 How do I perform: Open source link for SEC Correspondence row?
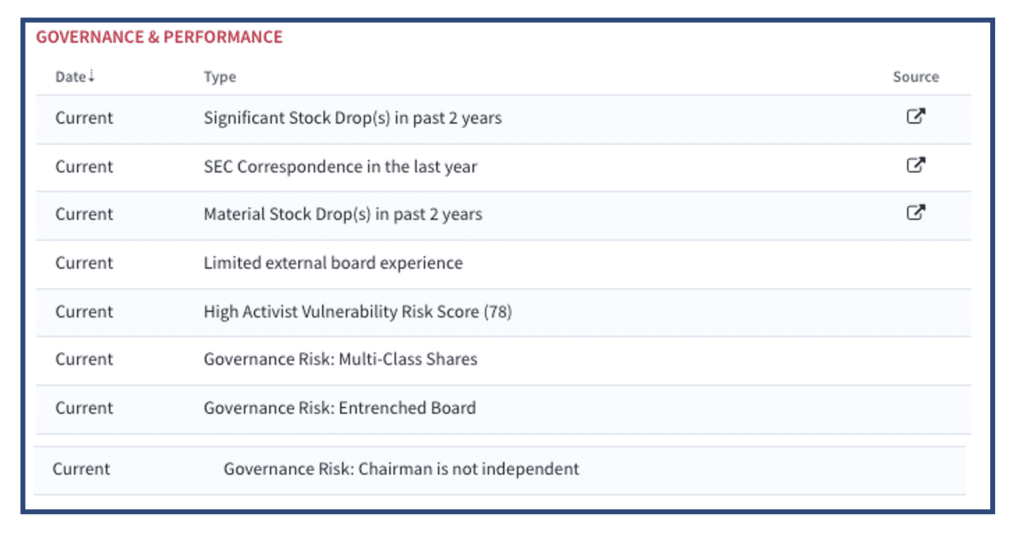click(916, 165)
